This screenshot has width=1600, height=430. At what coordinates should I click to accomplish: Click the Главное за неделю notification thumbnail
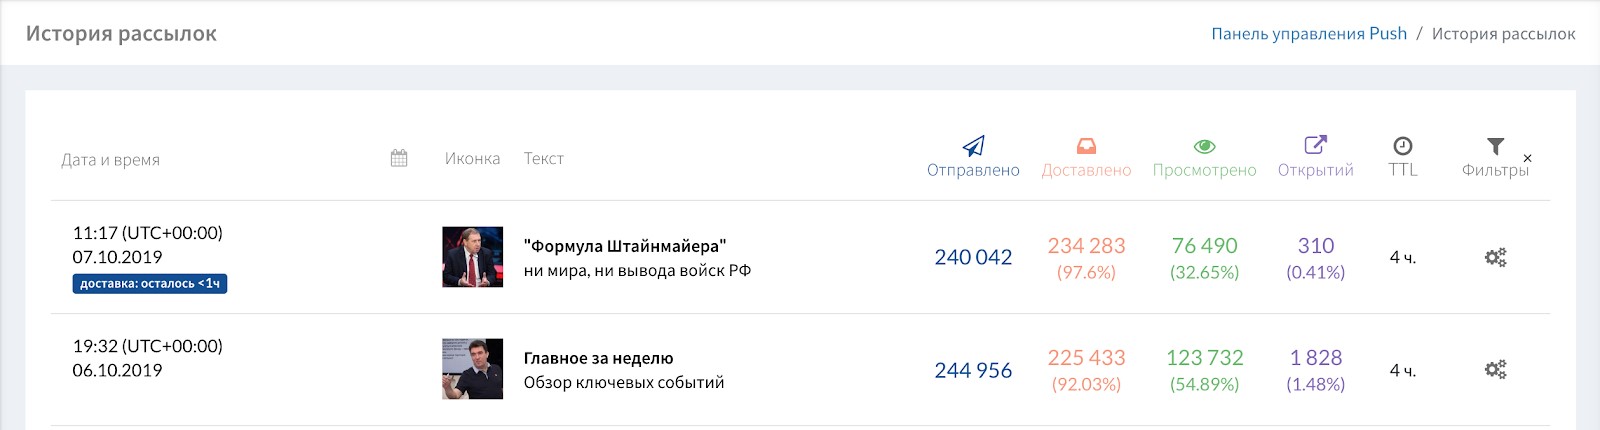click(x=472, y=369)
